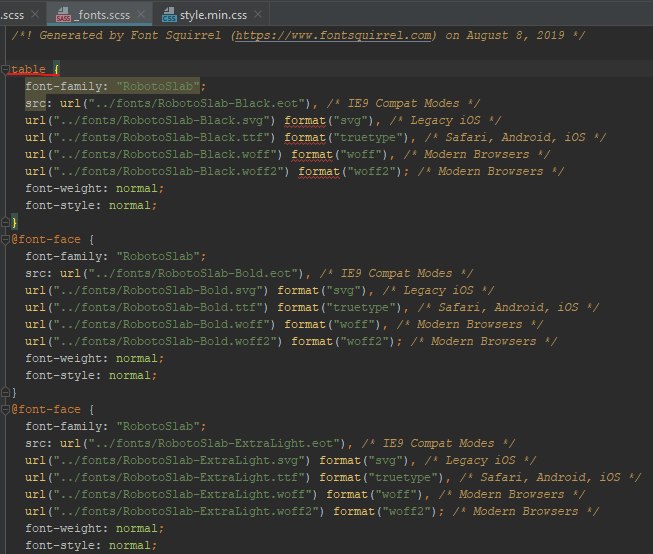Open the style.min.css tab
Image resolution: width=653 pixels, height=554 pixels.
click(213, 15)
